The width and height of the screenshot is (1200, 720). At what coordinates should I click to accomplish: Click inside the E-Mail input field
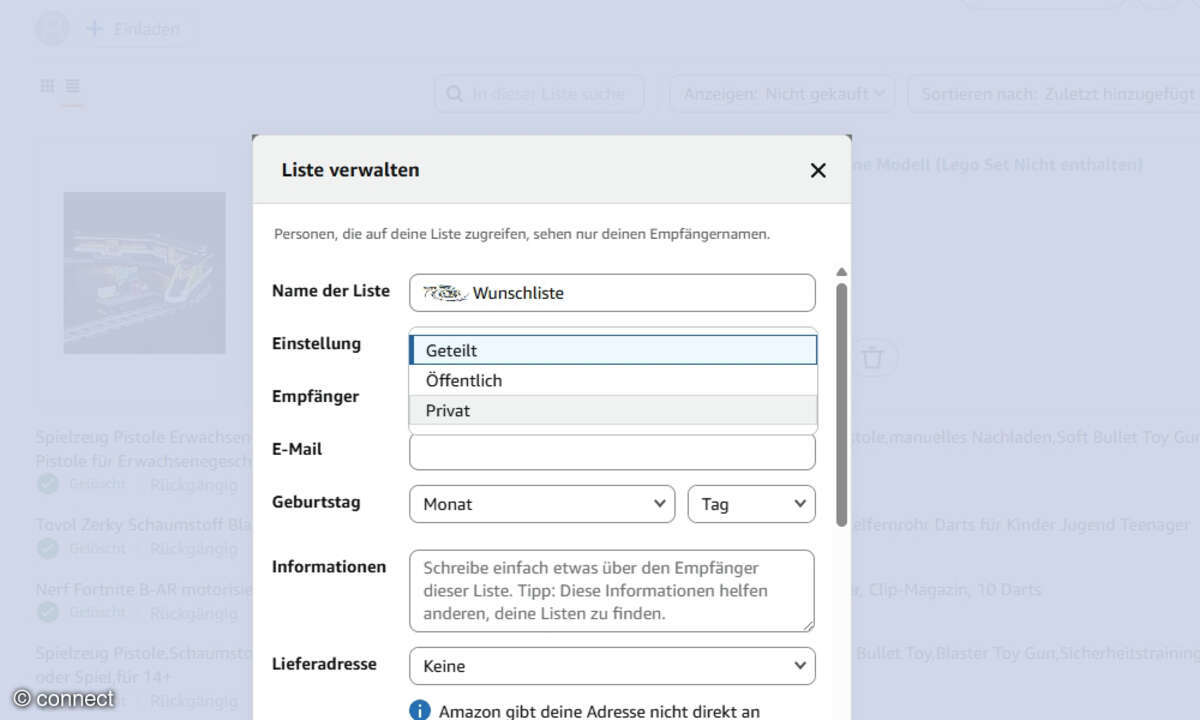tap(612, 452)
